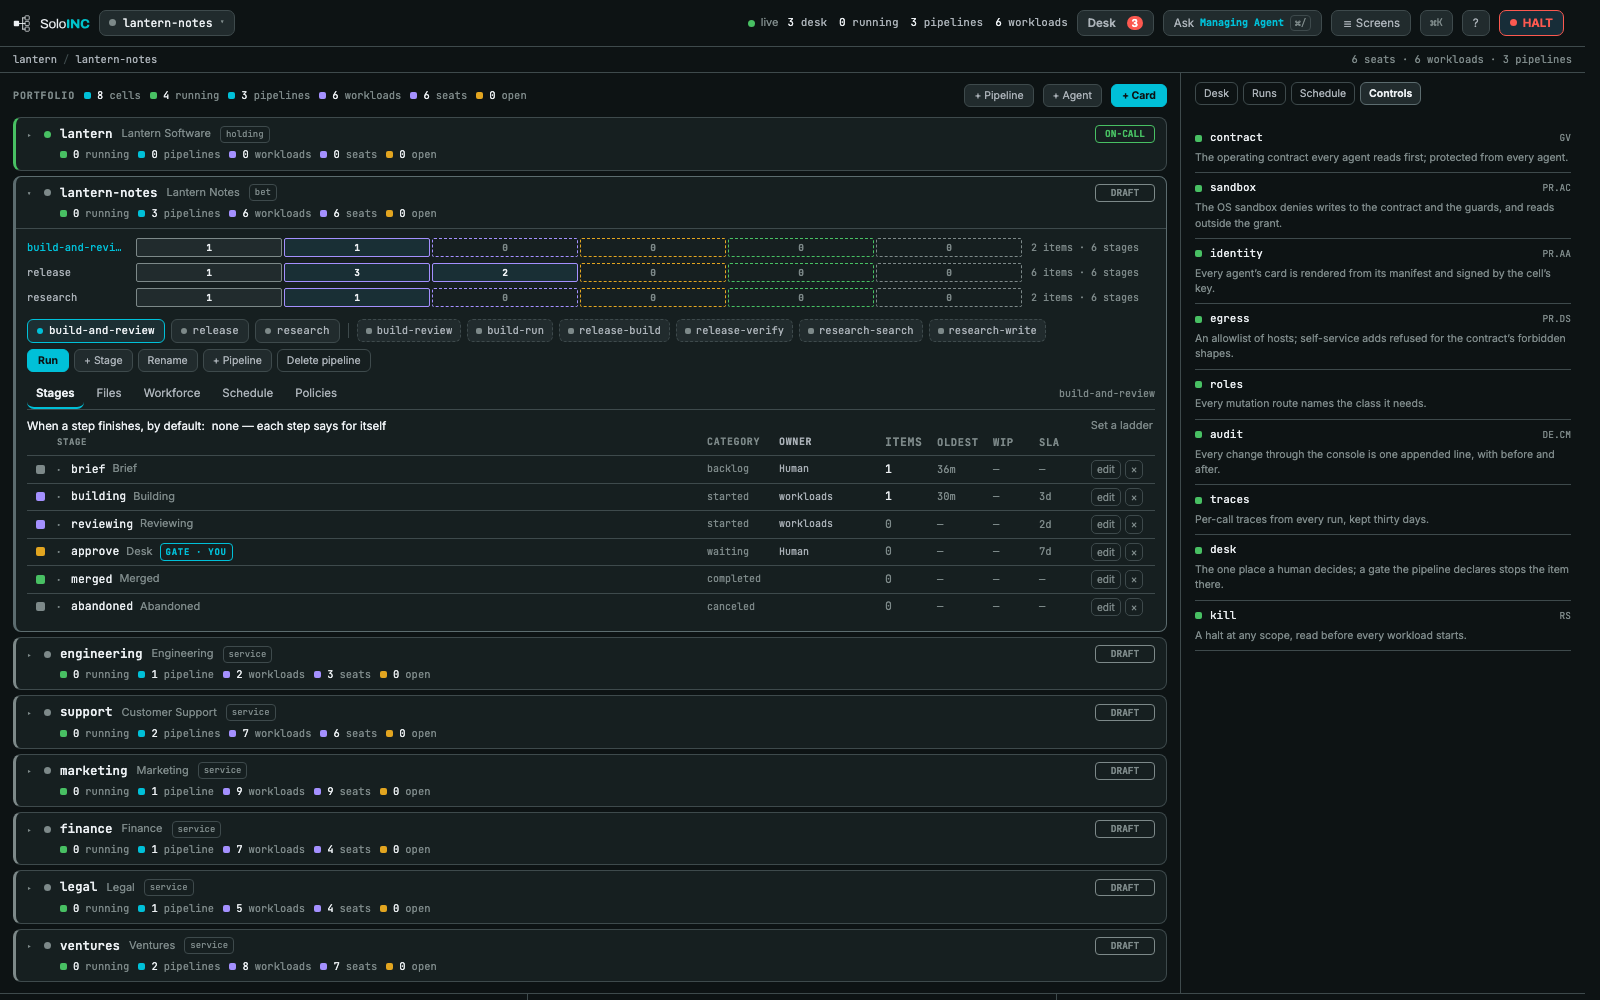This screenshot has height=1000, width=1600.
Task: Click the Run pipeline button
Action: tap(48, 361)
